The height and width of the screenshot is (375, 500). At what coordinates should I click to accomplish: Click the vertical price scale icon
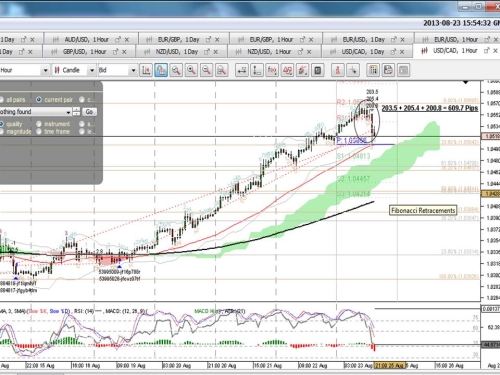point(257,70)
